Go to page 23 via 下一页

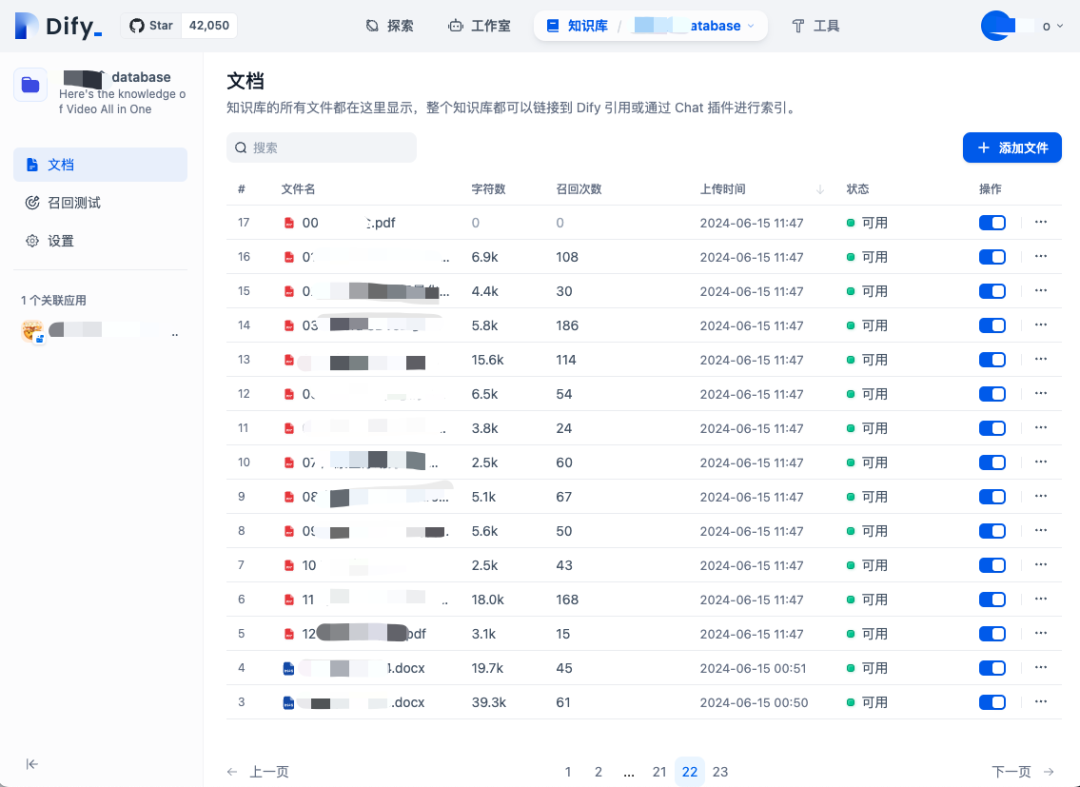point(1011,771)
